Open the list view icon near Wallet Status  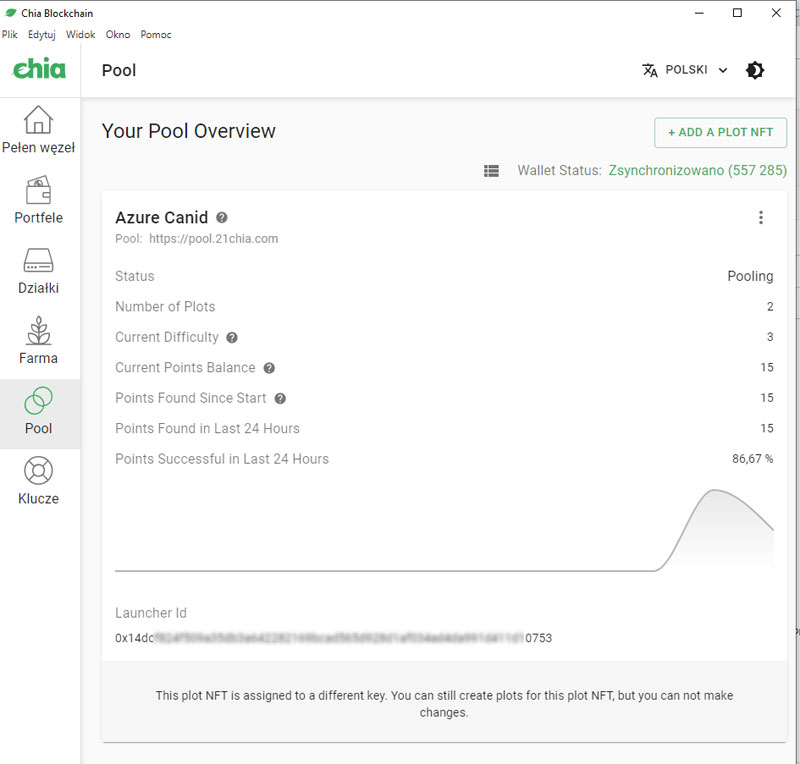point(492,170)
